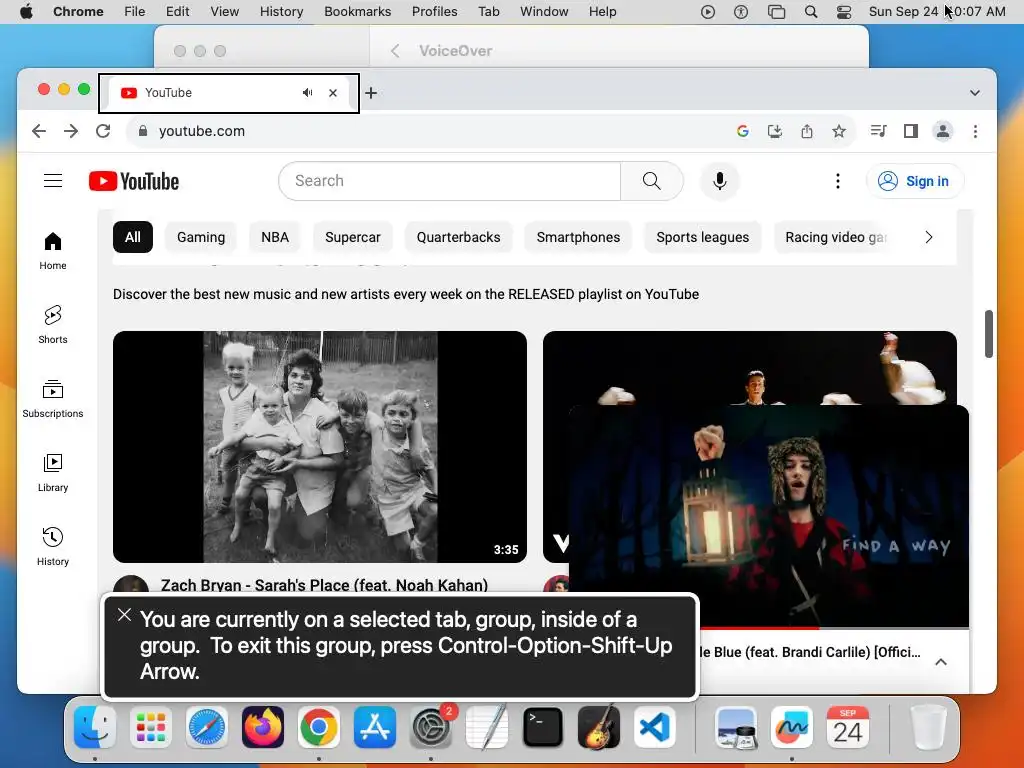Open Zach Bryan - Sarah's Place video title
Viewport: 1024px width, 768px height.
coord(324,584)
